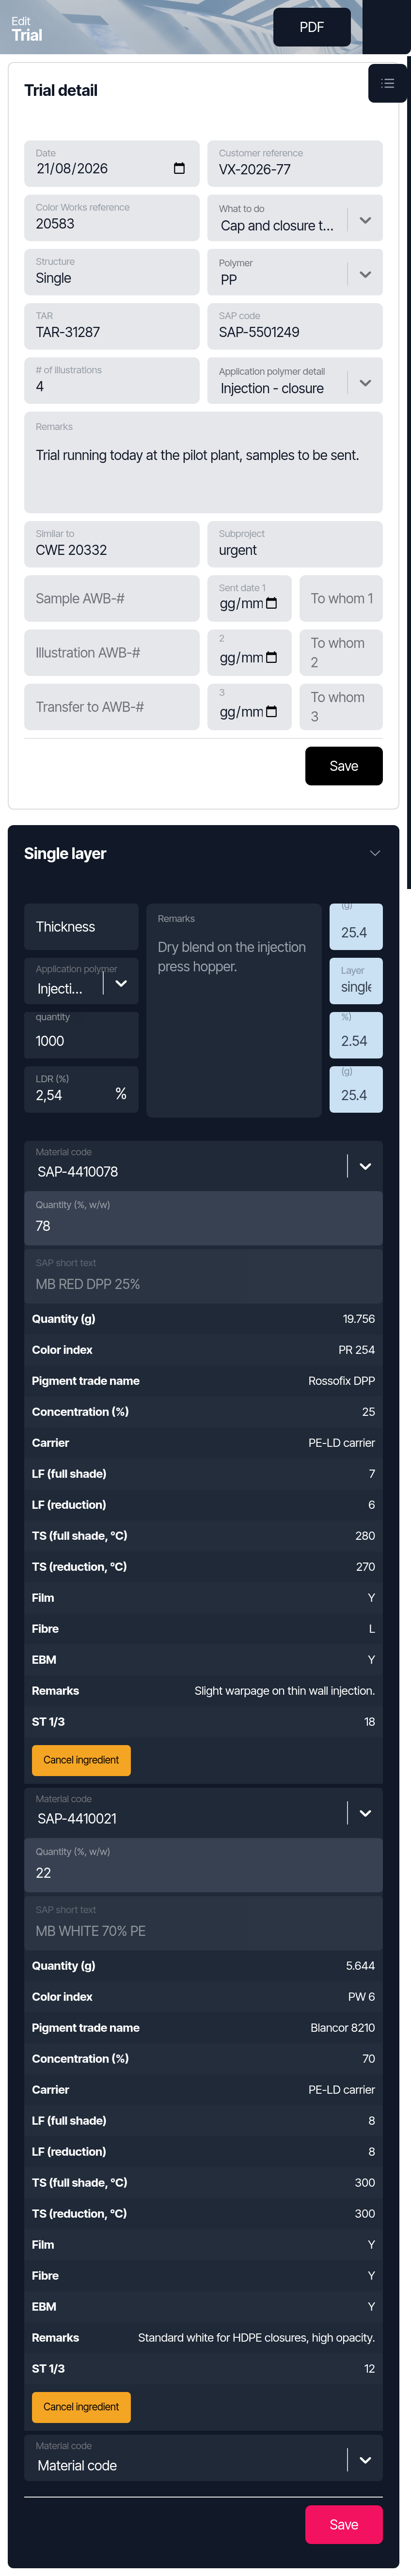Click pigment name Rossofix DPP
Viewport: 411px width, 2576px height.
click(x=341, y=1380)
